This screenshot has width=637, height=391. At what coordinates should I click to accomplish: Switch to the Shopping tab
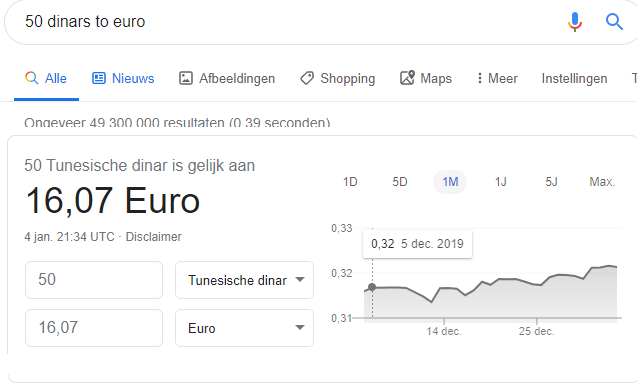[x=338, y=78]
